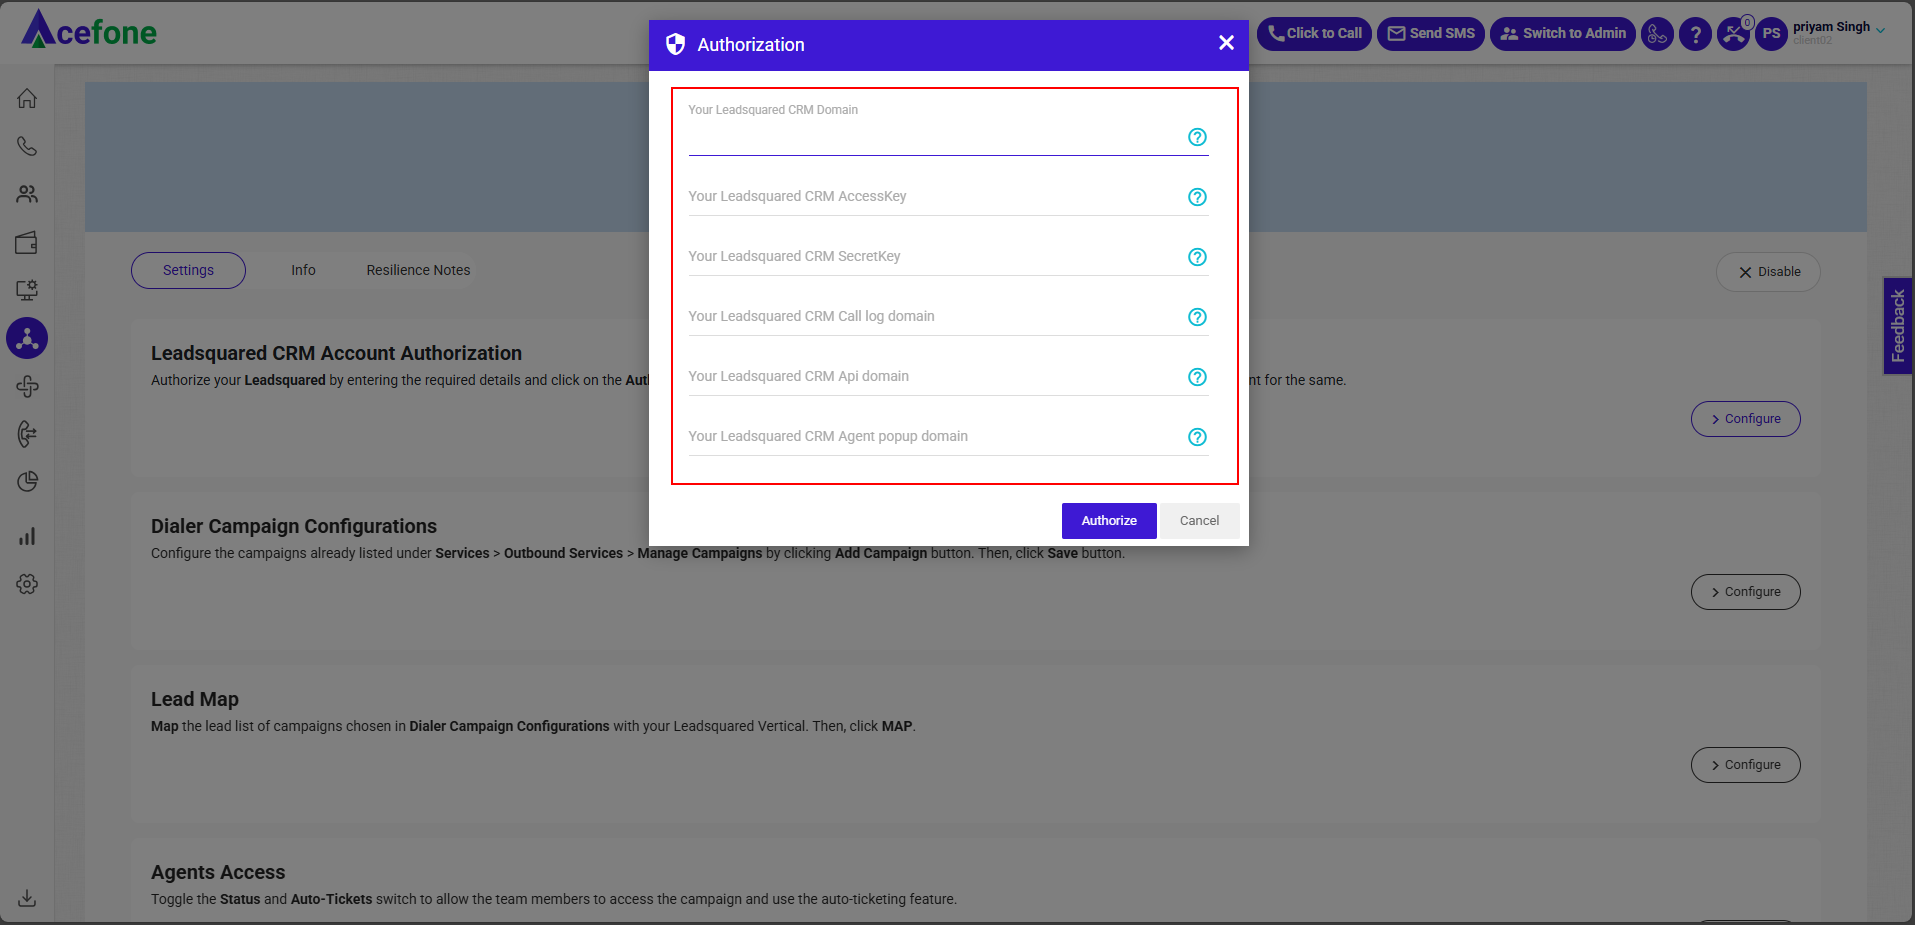Screen dimensions: 1915x925
Task: Click the Authorize button
Action: coord(1109,521)
